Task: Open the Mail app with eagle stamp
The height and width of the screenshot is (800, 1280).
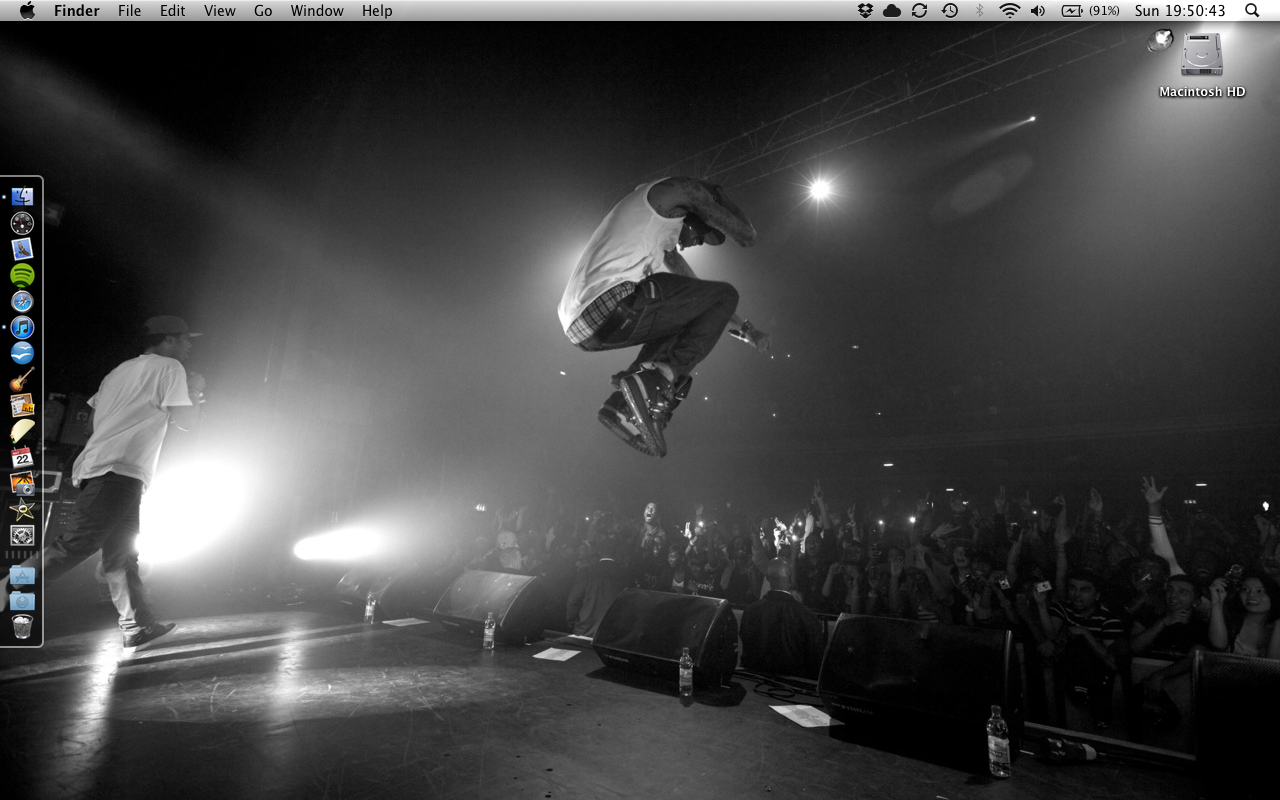Action: 22,249
